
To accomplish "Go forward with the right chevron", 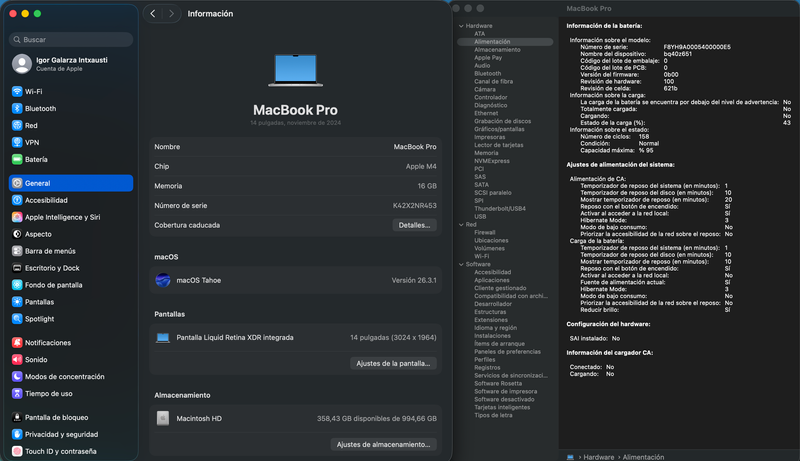I will [171, 14].
